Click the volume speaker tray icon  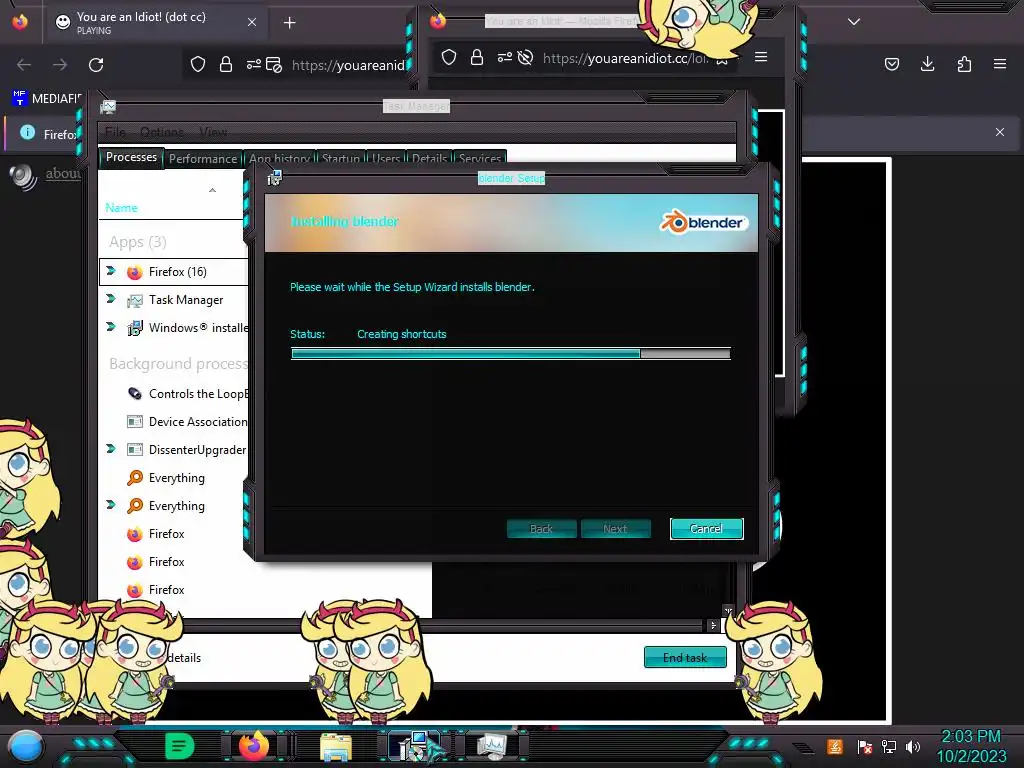tap(913, 746)
